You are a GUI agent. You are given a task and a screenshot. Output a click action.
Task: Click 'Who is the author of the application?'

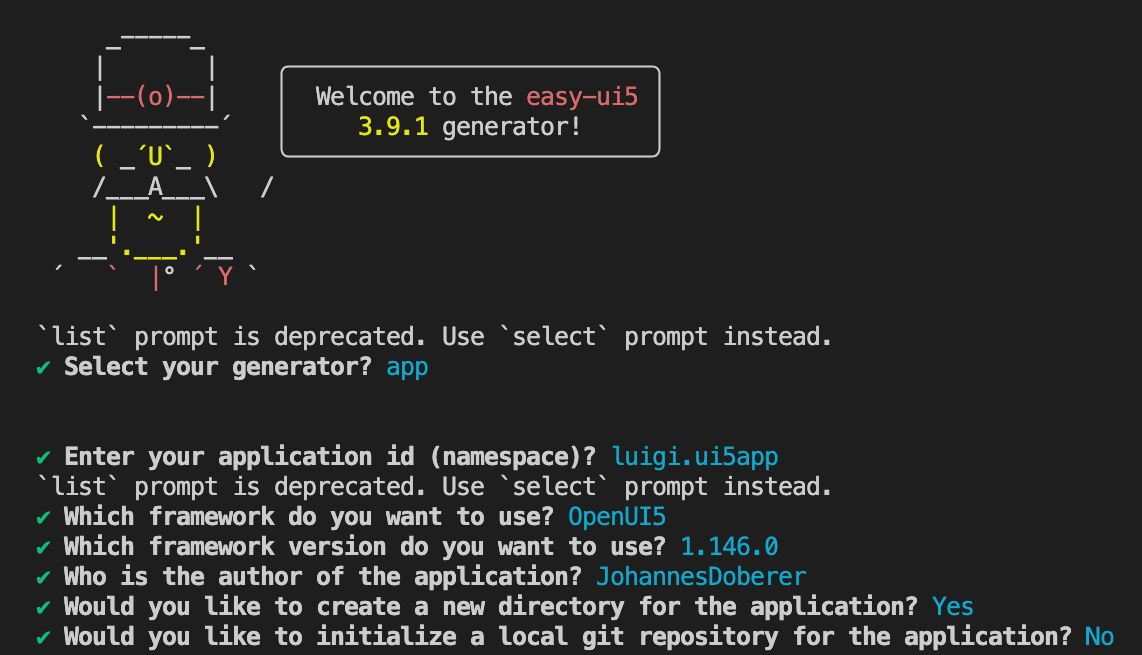coord(323,577)
